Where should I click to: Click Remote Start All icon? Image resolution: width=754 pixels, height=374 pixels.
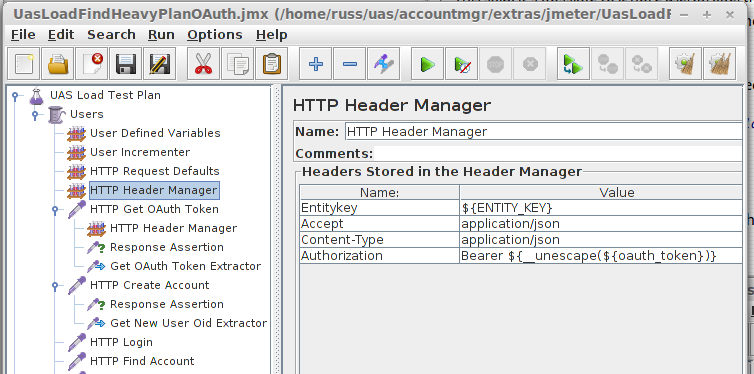(x=573, y=63)
